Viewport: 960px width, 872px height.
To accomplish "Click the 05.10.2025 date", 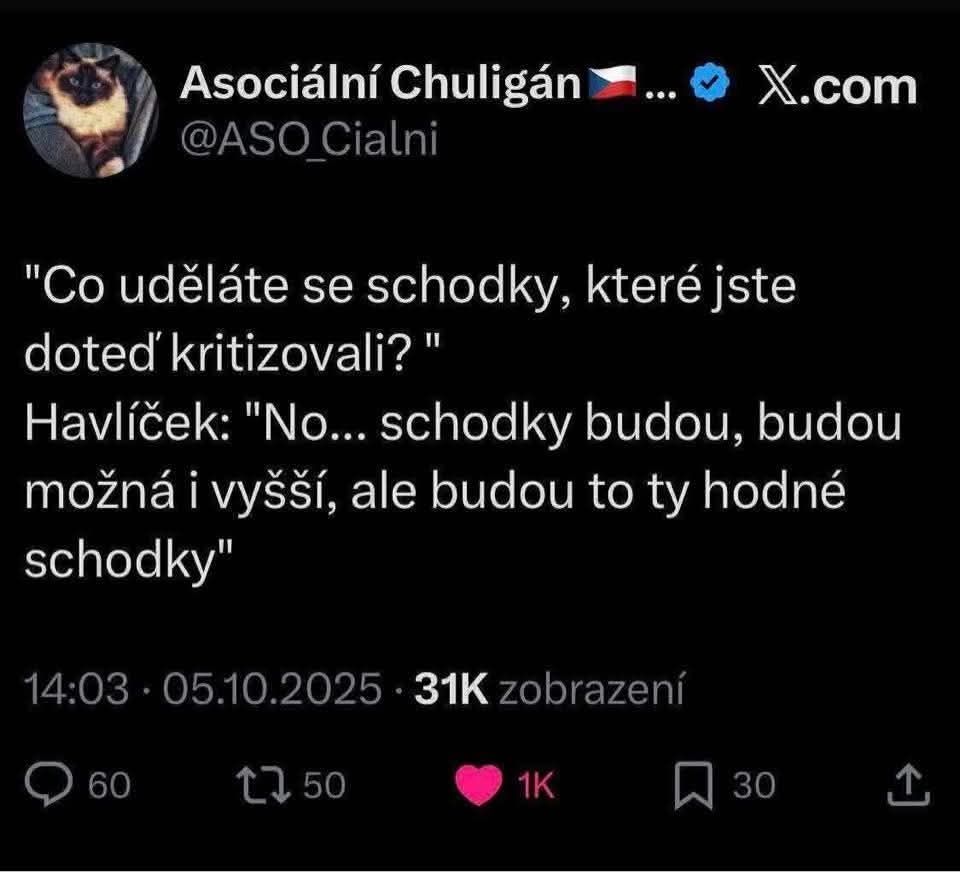I will click(272, 690).
